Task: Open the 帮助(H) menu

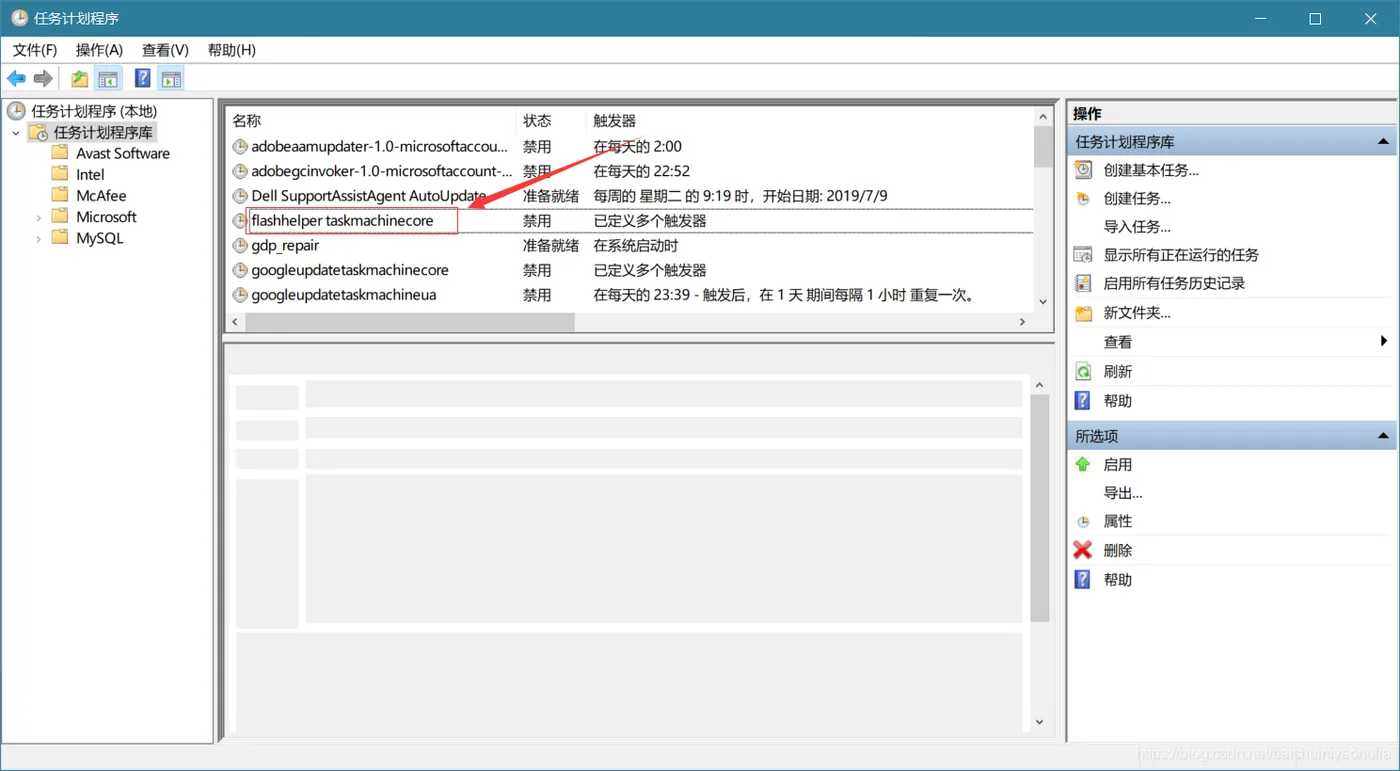Action: coord(232,50)
